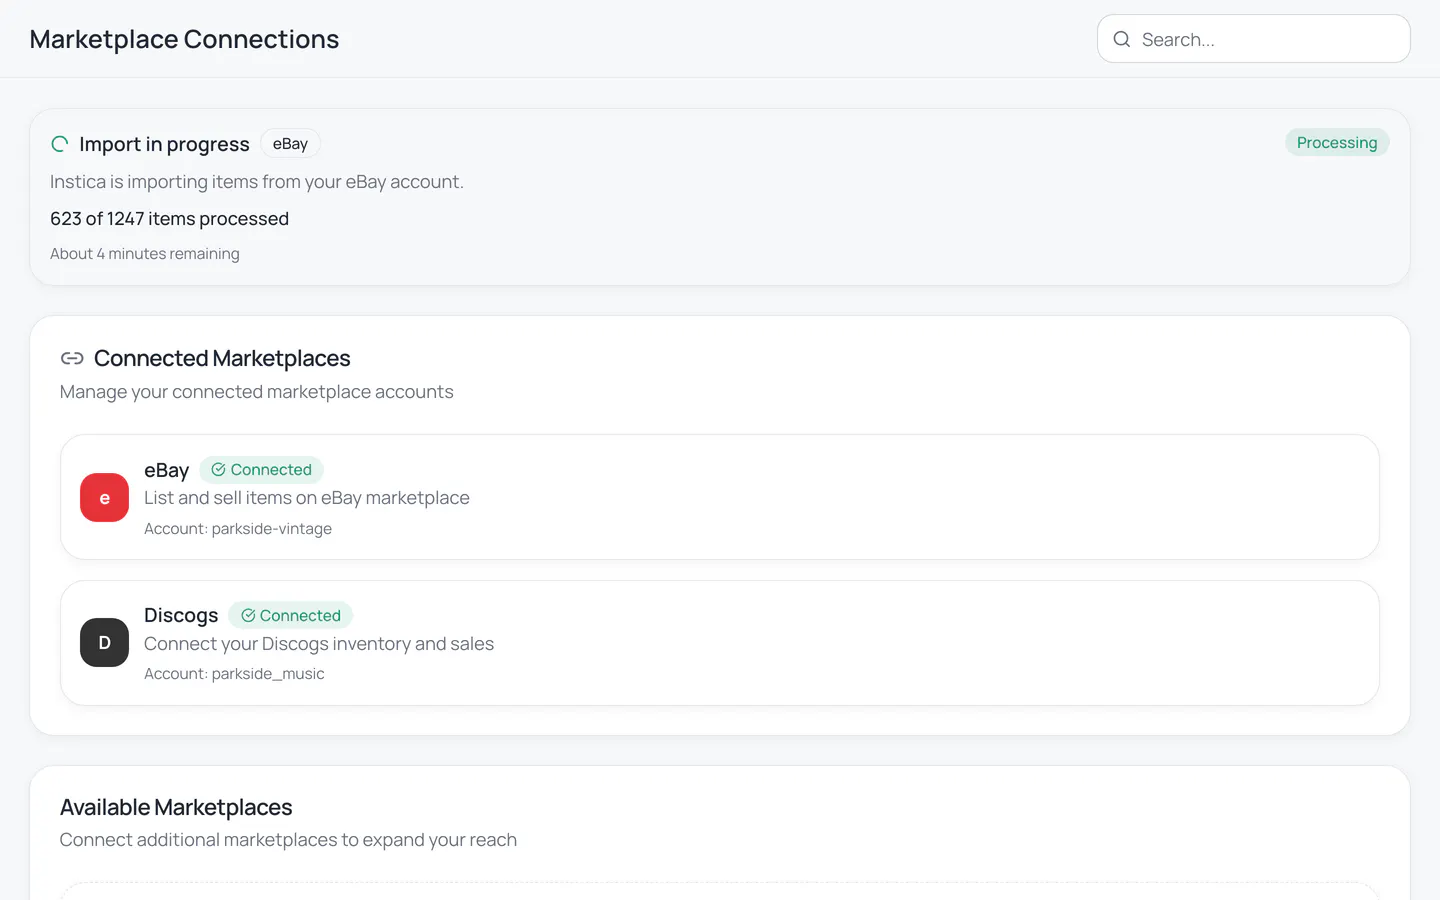This screenshot has height=900, width=1440.
Task: Click the link icon next to Connected Marketplaces
Action: pyautogui.click(x=72, y=358)
